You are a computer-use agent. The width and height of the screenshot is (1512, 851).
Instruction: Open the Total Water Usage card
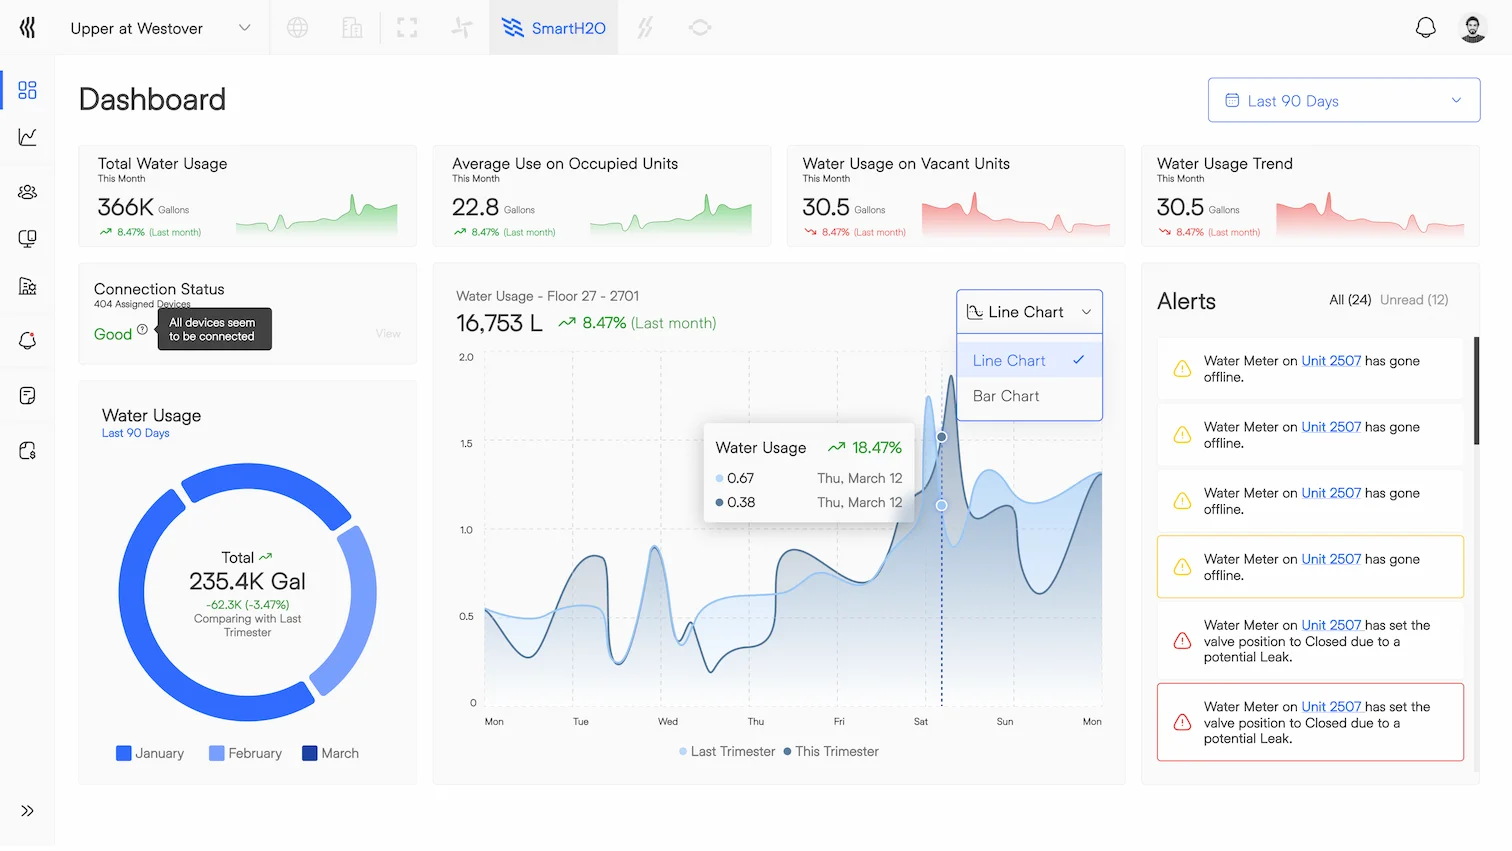click(x=247, y=196)
